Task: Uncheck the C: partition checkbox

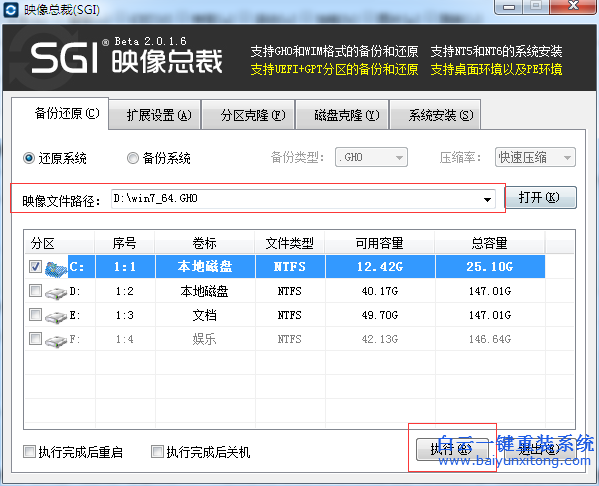Action: coord(36,267)
